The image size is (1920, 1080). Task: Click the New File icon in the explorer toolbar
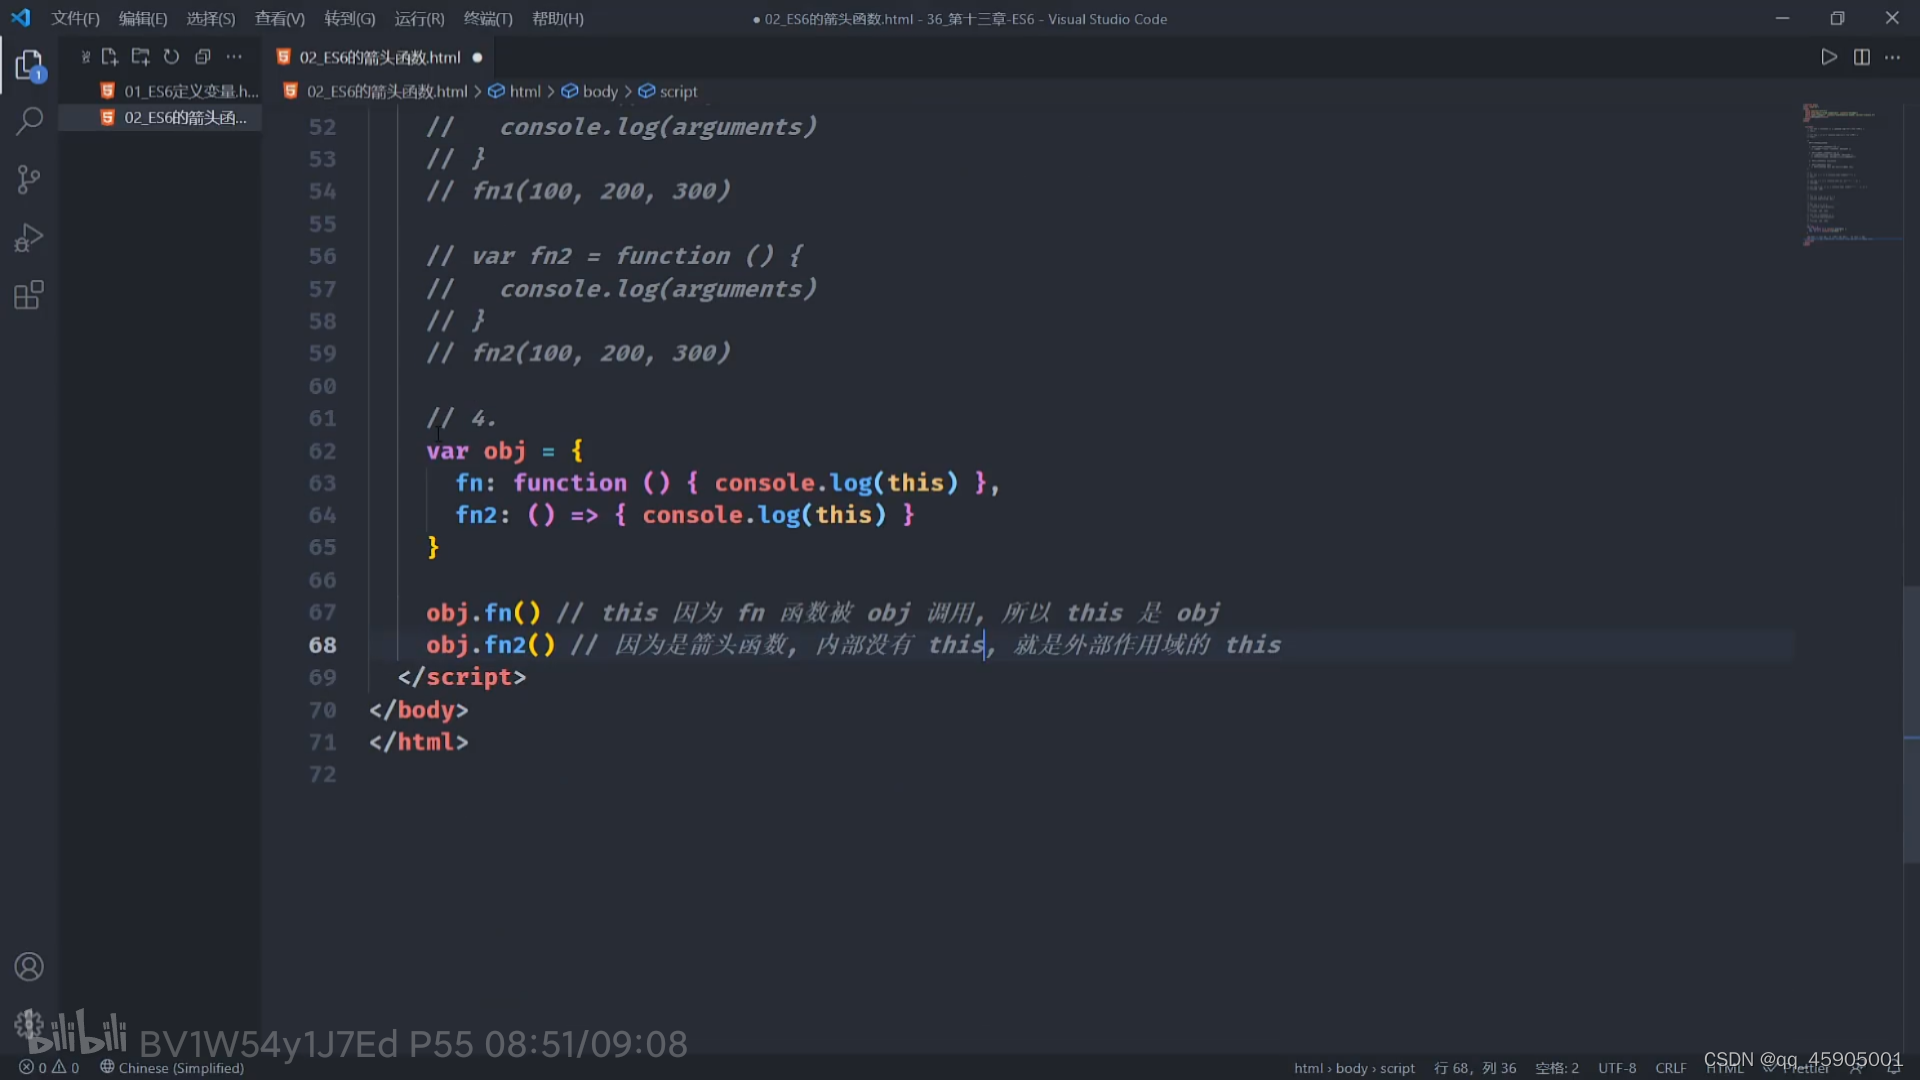click(x=110, y=57)
